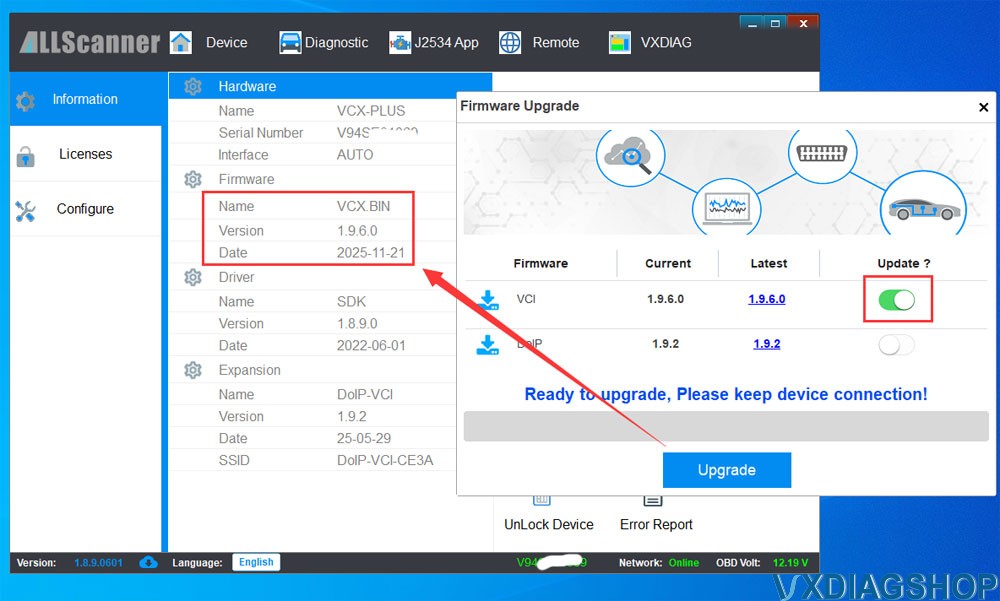Click the cloud search illustration icon
1000x601 pixels.
pyautogui.click(x=630, y=155)
